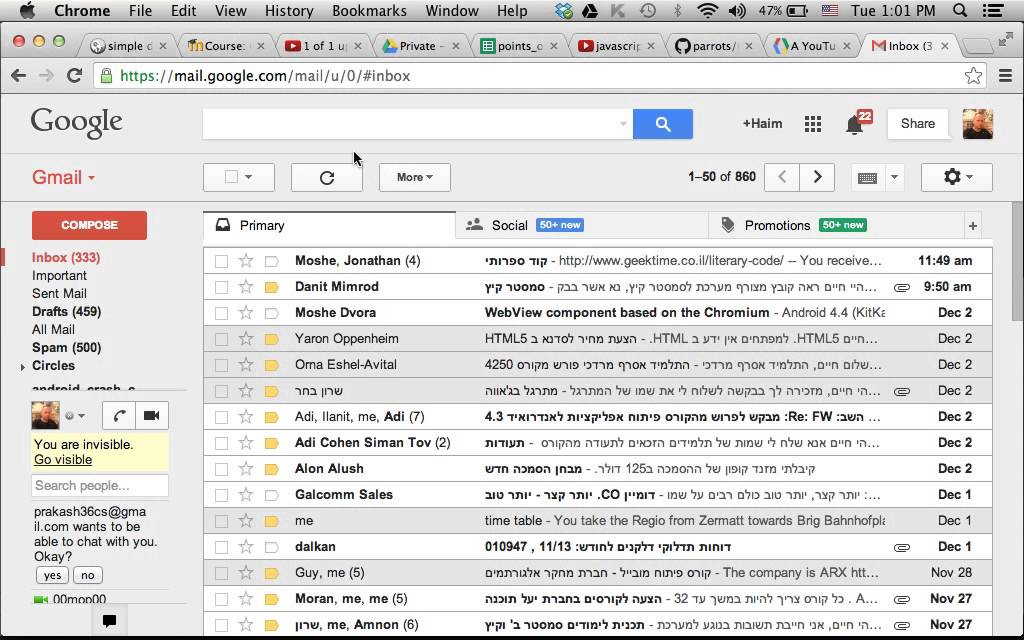
Task: Check the Adi, Ilanit, me, Adi thread
Action: click(x=221, y=417)
